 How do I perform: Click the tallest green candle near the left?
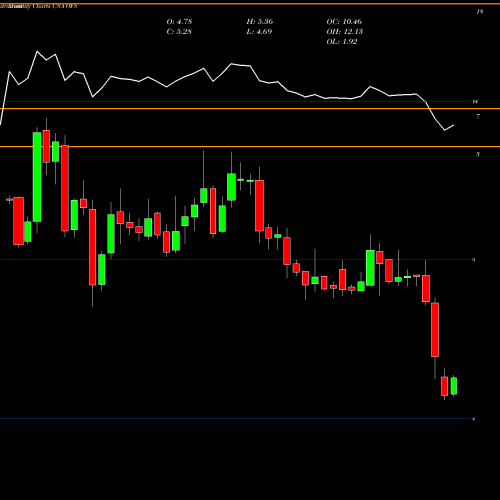click(37, 177)
